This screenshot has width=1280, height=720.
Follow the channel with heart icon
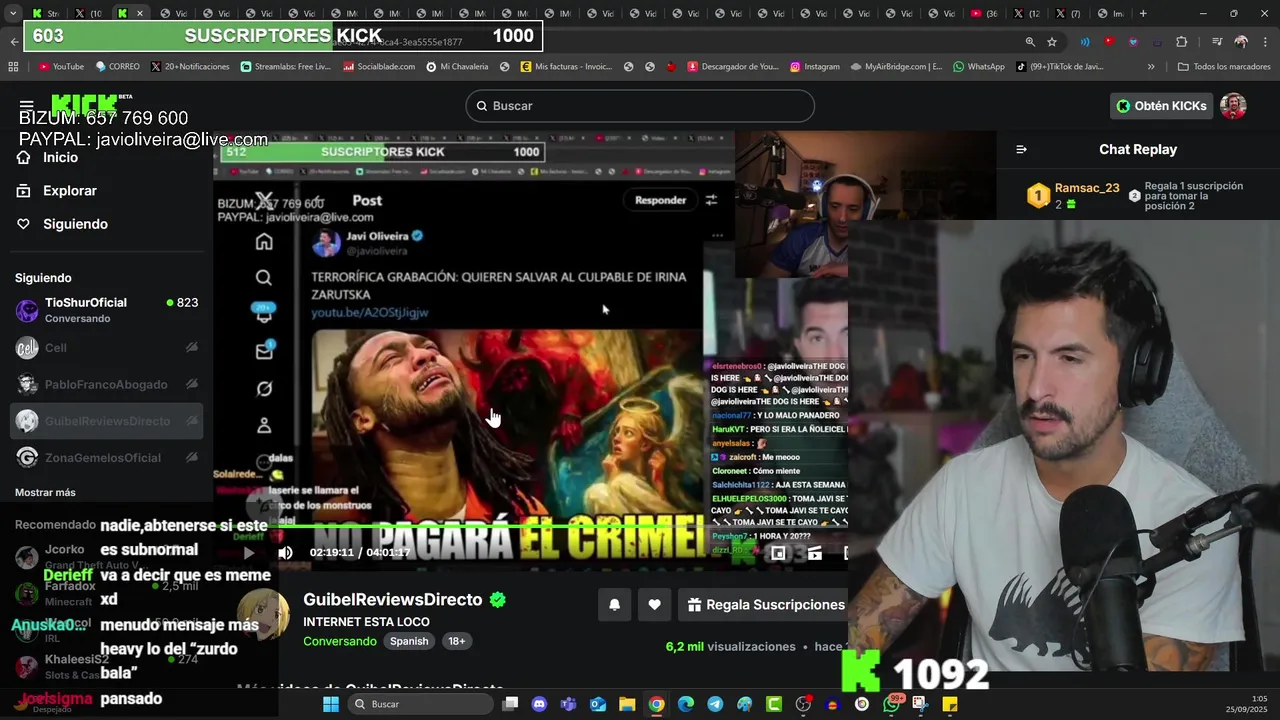(x=654, y=604)
